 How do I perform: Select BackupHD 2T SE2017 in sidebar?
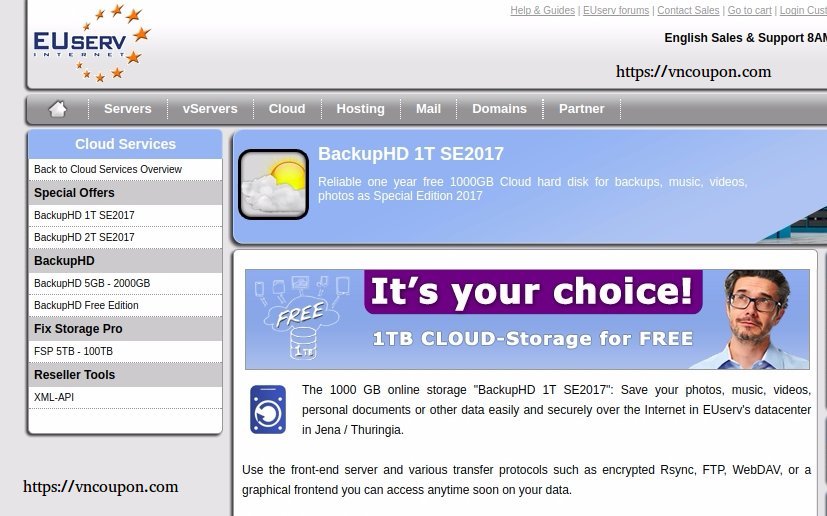[x=125, y=237]
